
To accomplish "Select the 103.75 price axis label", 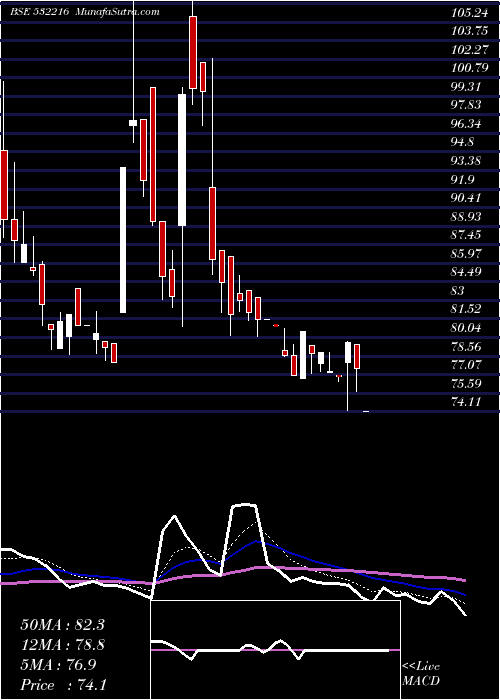I will 469,31.
